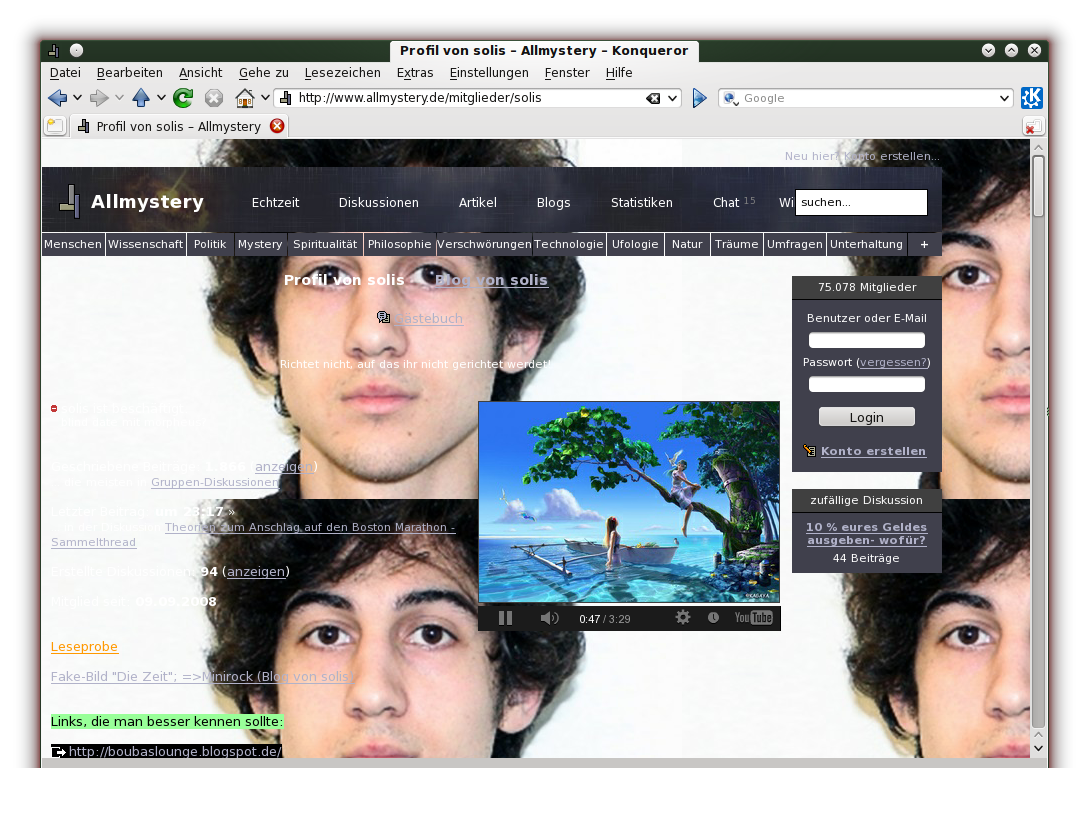Click the Up navigation arrow
Viewport: 1089px width, 823px height.
[141, 98]
